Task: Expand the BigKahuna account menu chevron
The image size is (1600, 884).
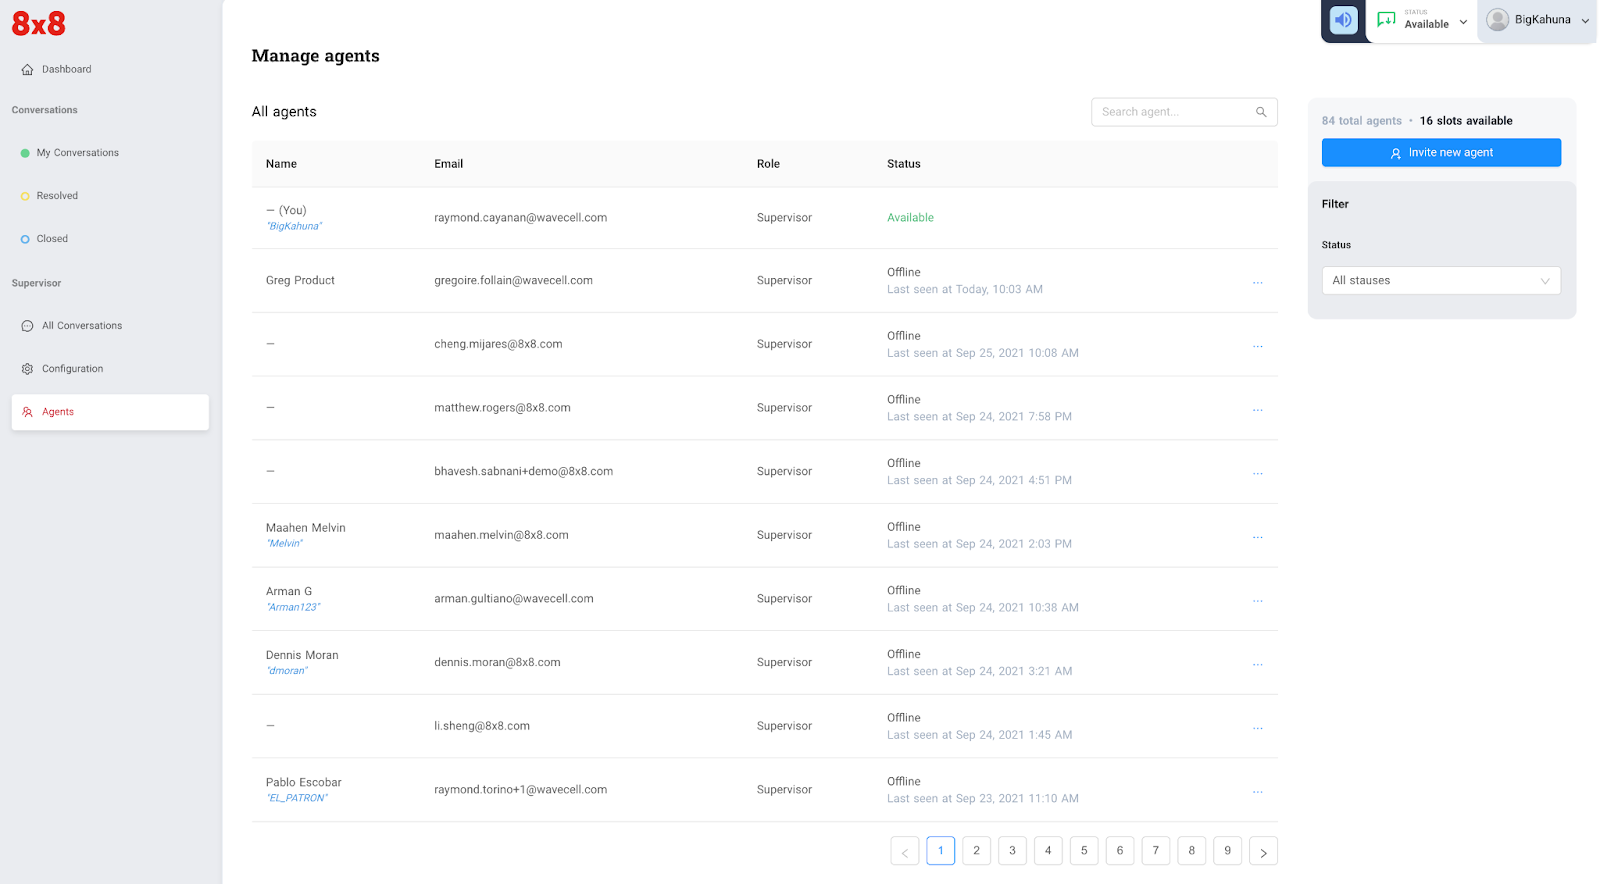Action: click(x=1585, y=21)
